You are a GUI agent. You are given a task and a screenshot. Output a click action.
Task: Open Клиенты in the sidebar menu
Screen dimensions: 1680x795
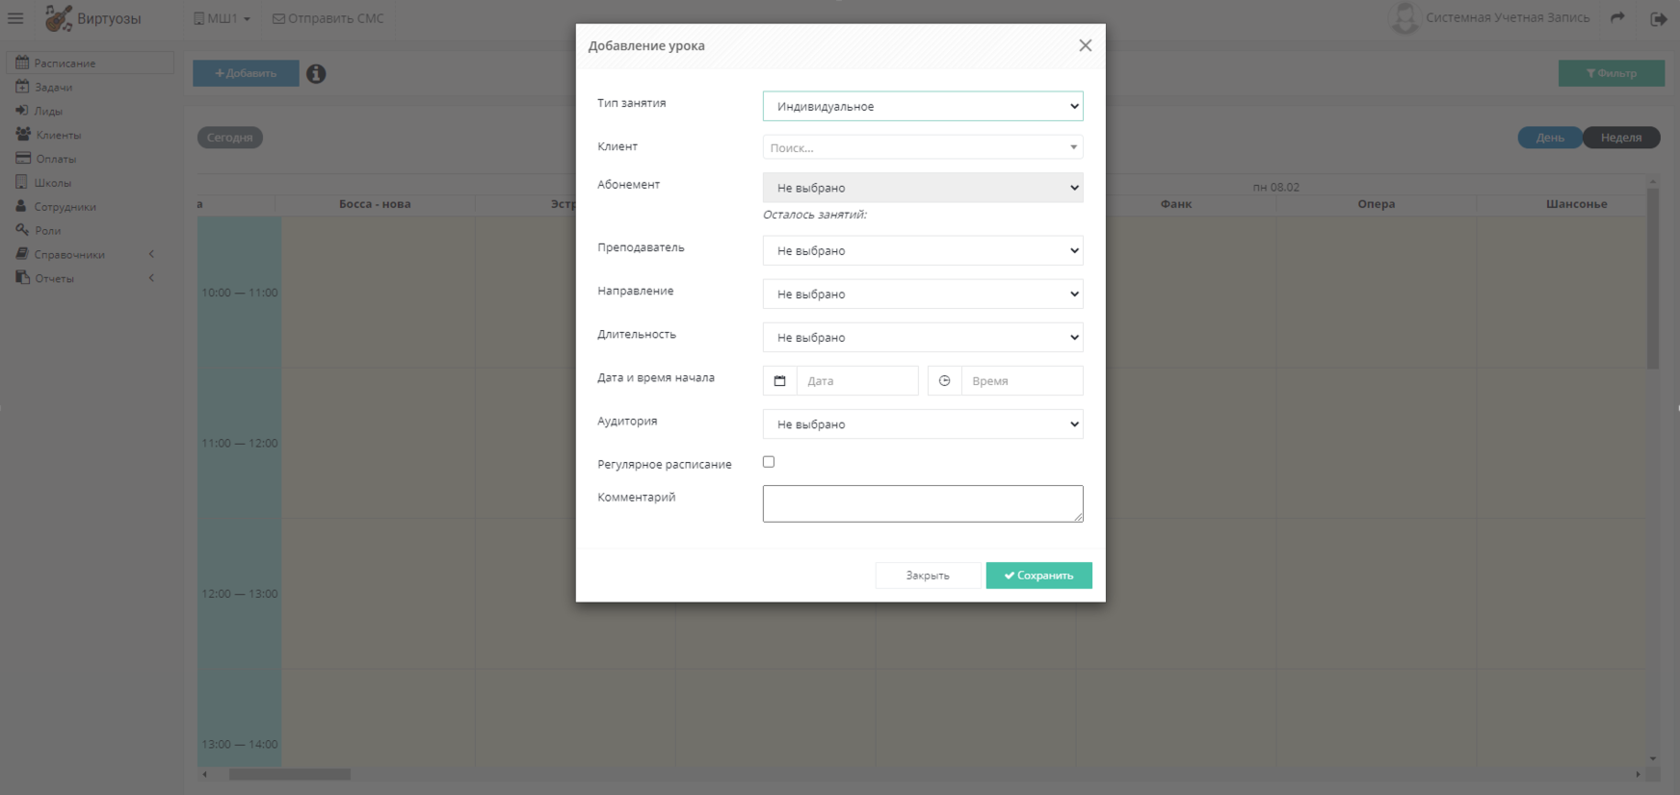coord(58,135)
